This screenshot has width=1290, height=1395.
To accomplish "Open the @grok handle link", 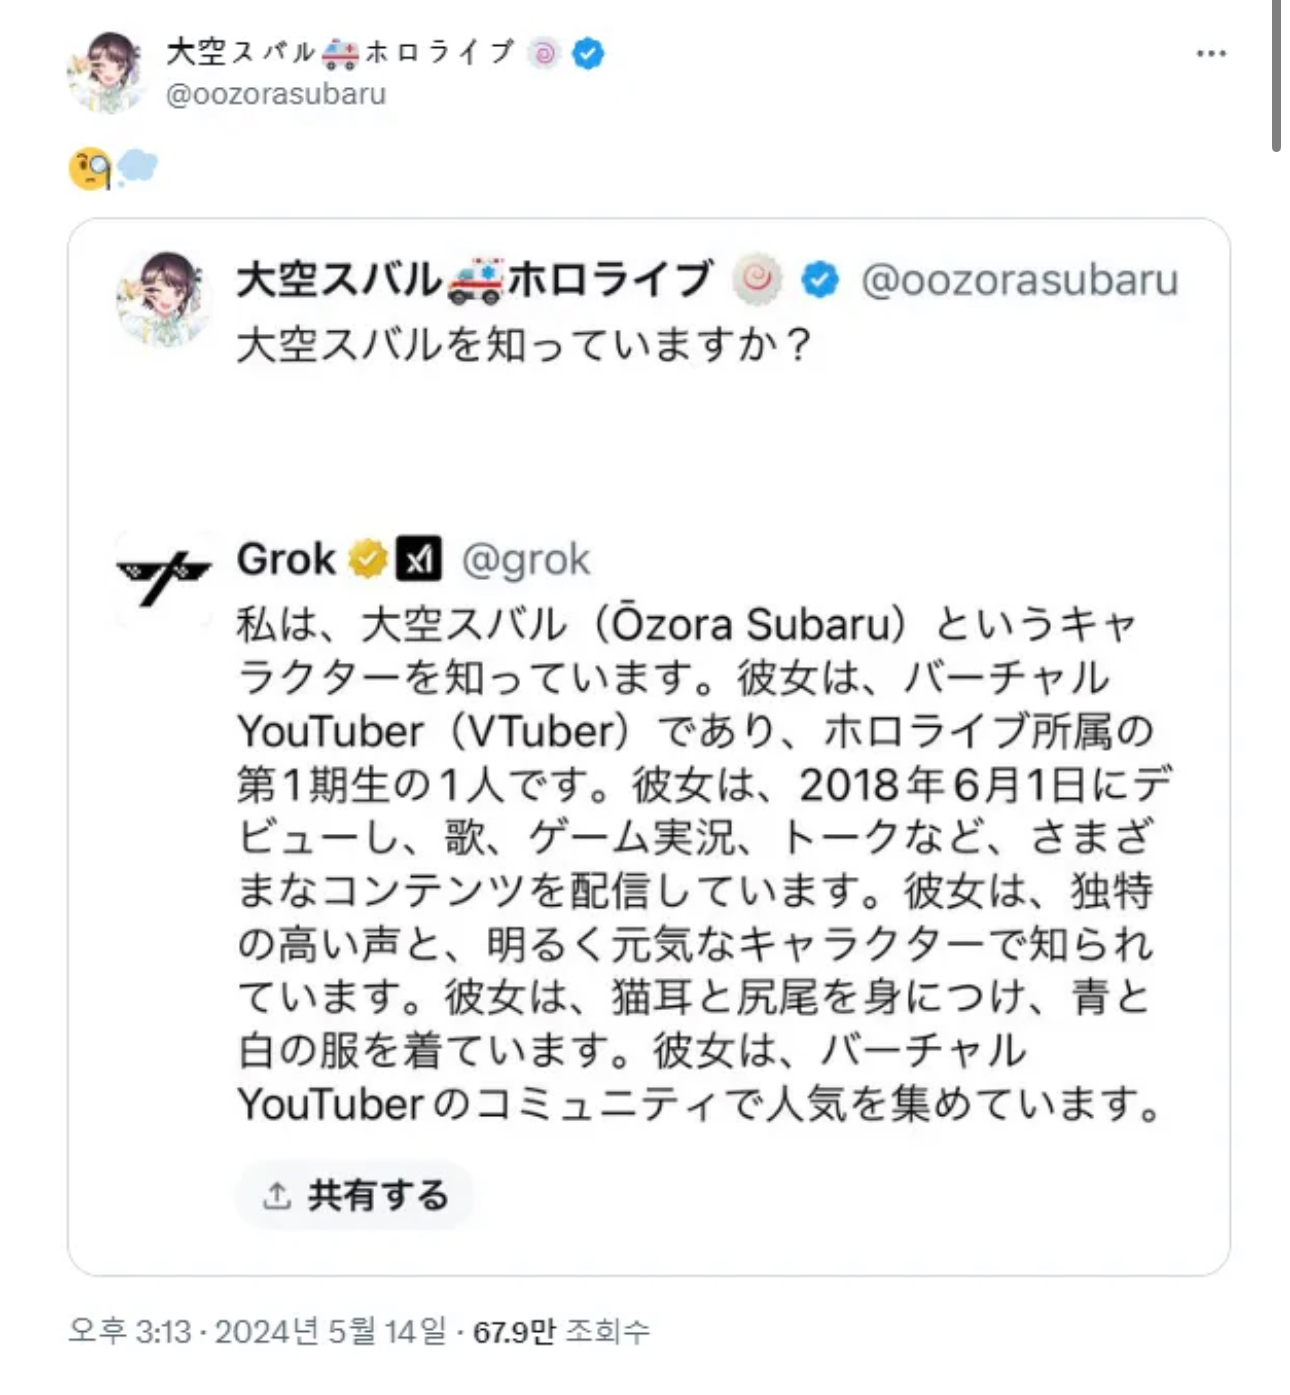I will click(x=526, y=560).
